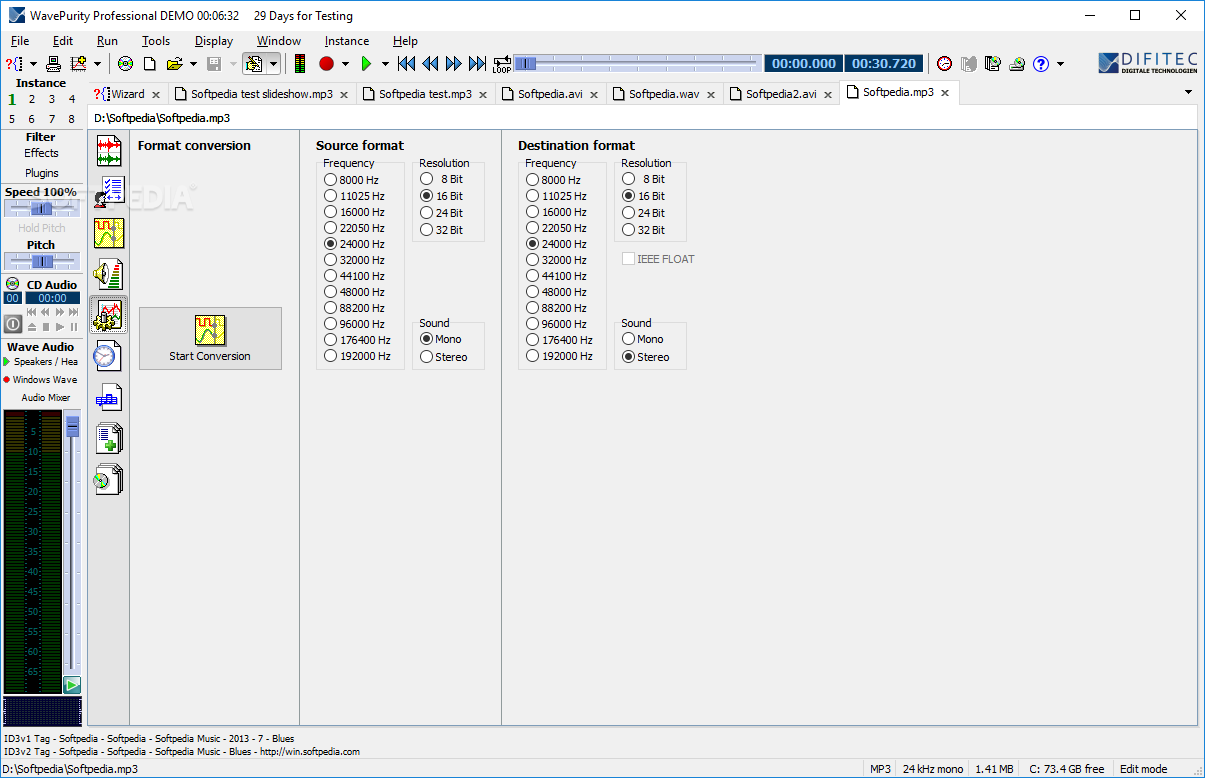
Task: Click the red clock timer toolbar icon
Action: click(x=945, y=64)
